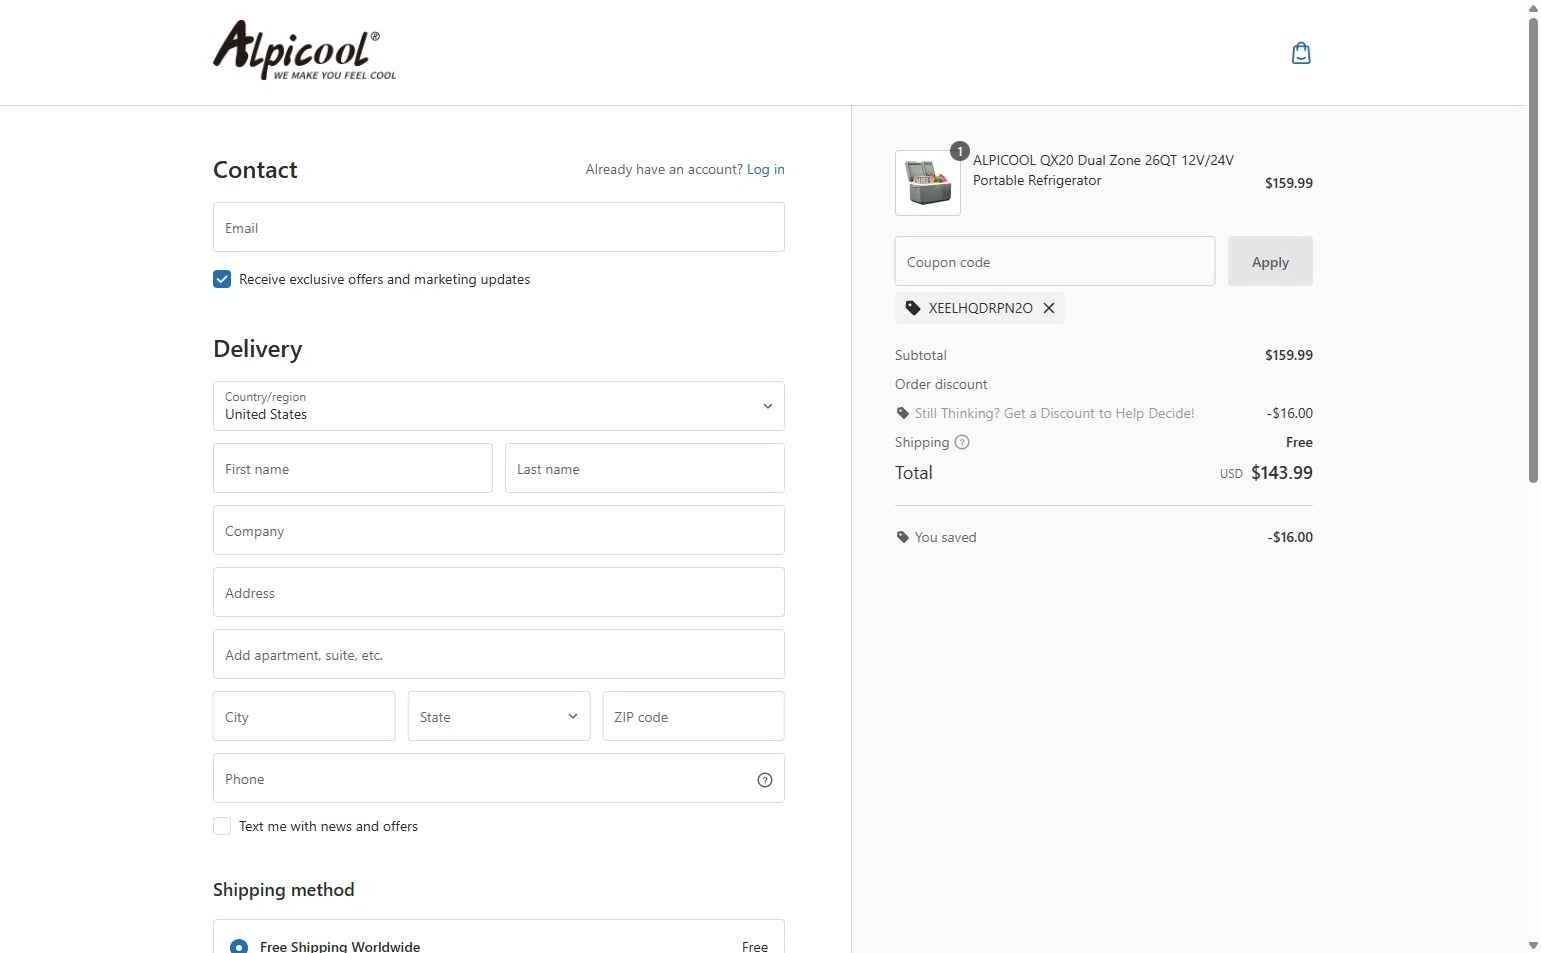Focus the Email input field
Screen dimensions: 1541x953
click(499, 227)
